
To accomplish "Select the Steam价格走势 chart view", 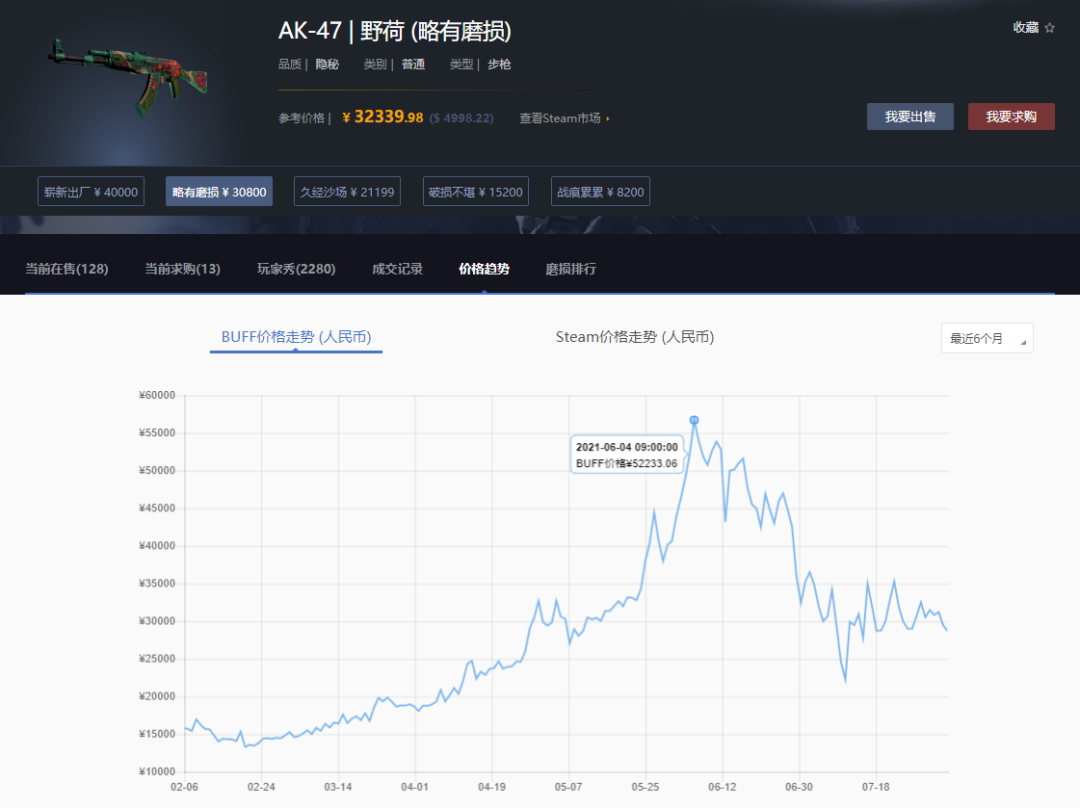I will coord(634,337).
